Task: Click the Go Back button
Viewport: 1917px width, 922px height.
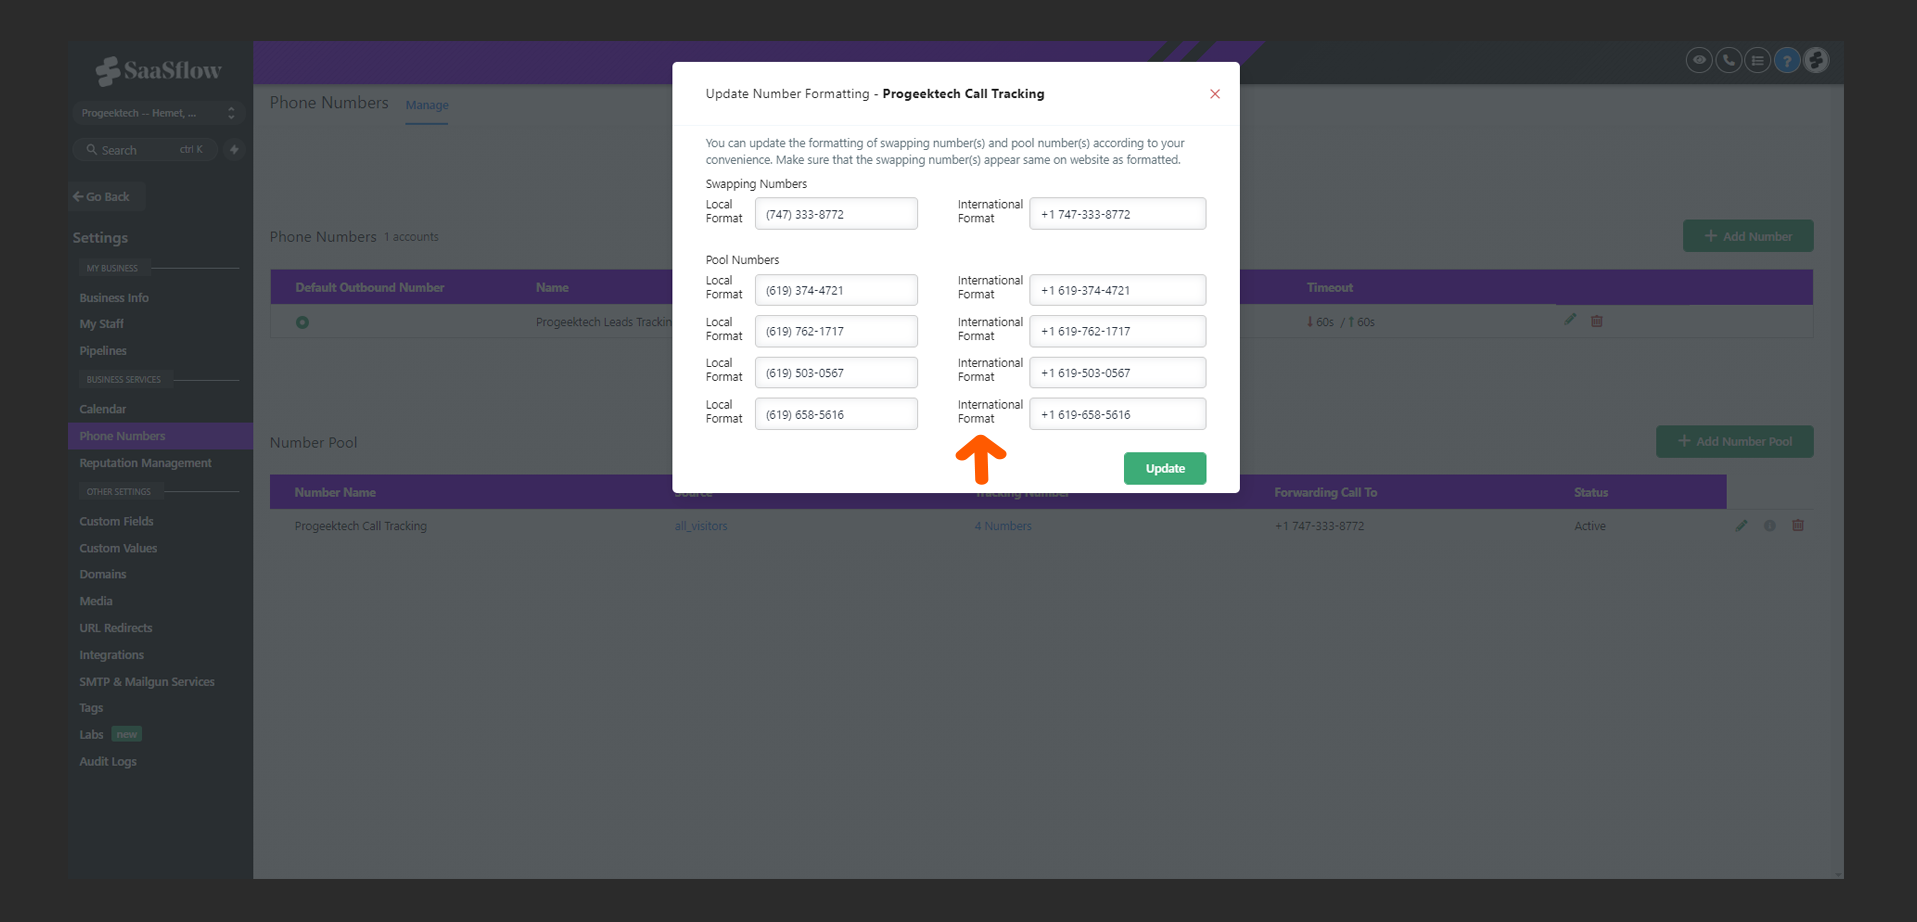Action: [106, 197]
